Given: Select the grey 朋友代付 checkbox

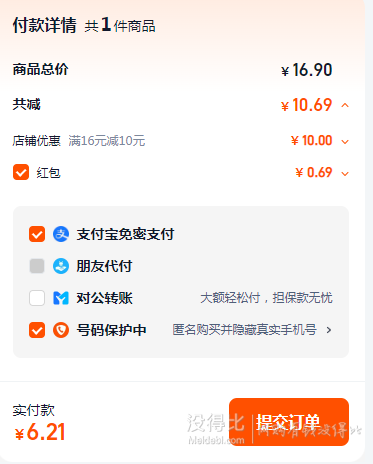Looking at the screenshot, I should tap(37, 266).
